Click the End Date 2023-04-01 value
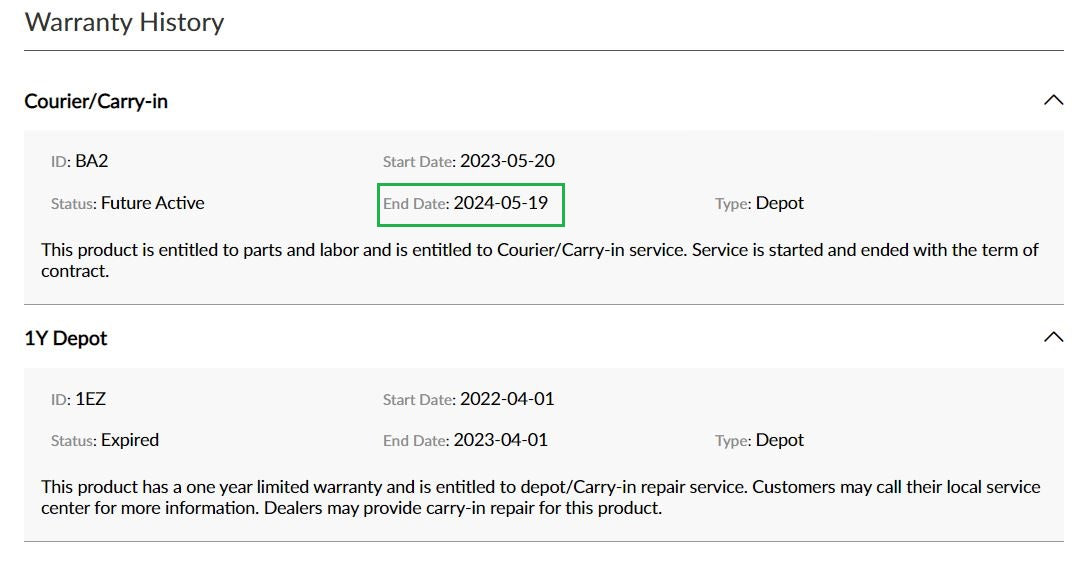 [500, 440]
